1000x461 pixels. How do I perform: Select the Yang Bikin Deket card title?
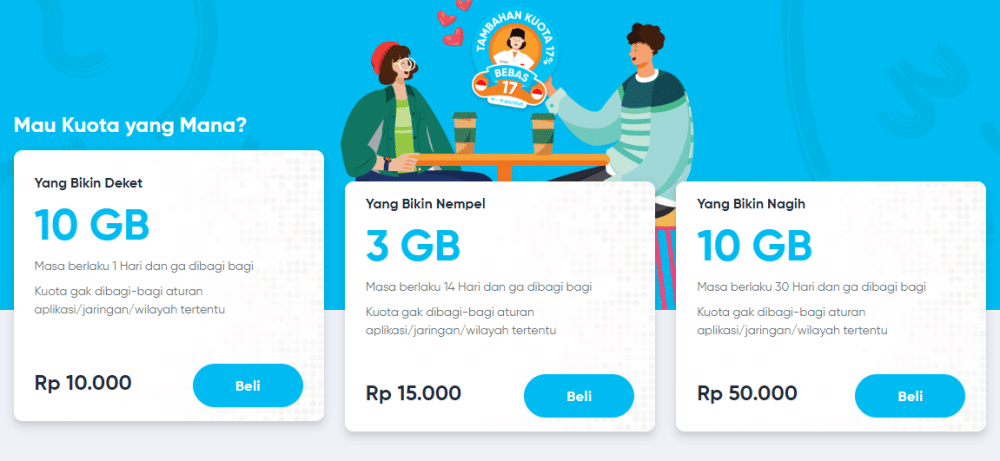click(x=88, y=184)
